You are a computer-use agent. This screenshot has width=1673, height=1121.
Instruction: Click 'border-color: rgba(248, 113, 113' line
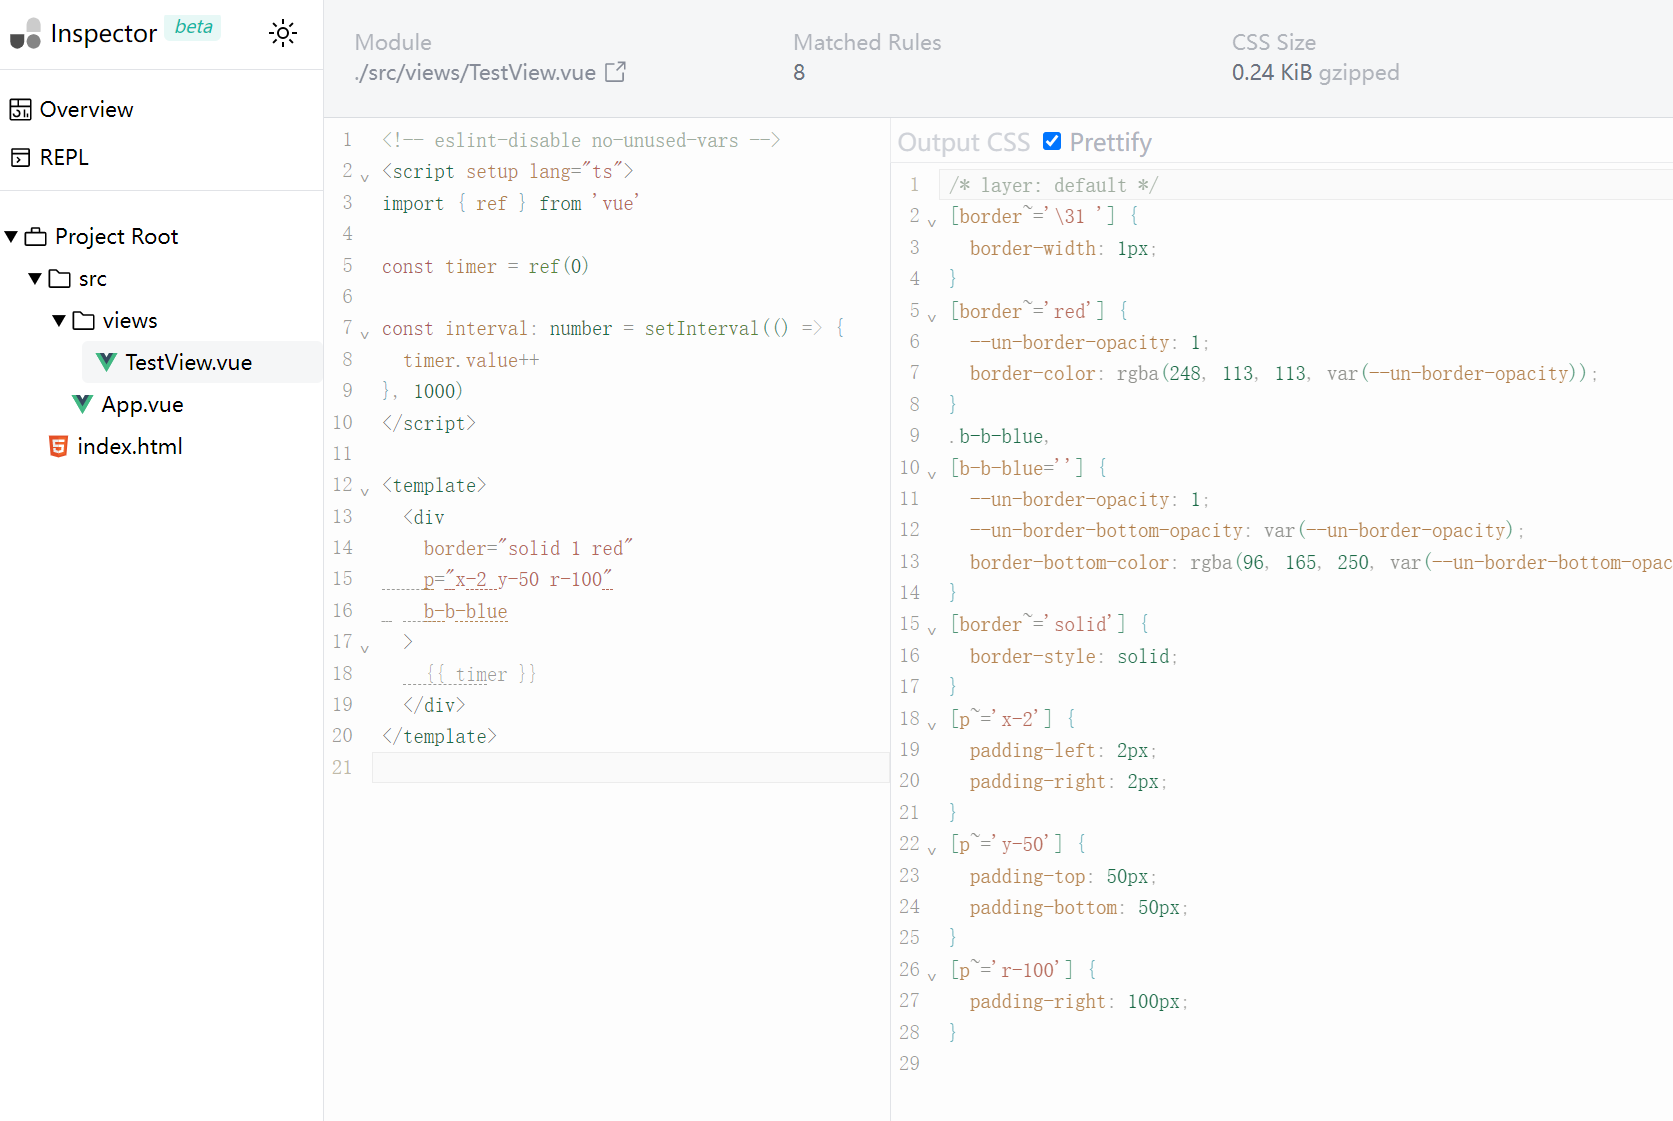click(x=1283, y=373)
